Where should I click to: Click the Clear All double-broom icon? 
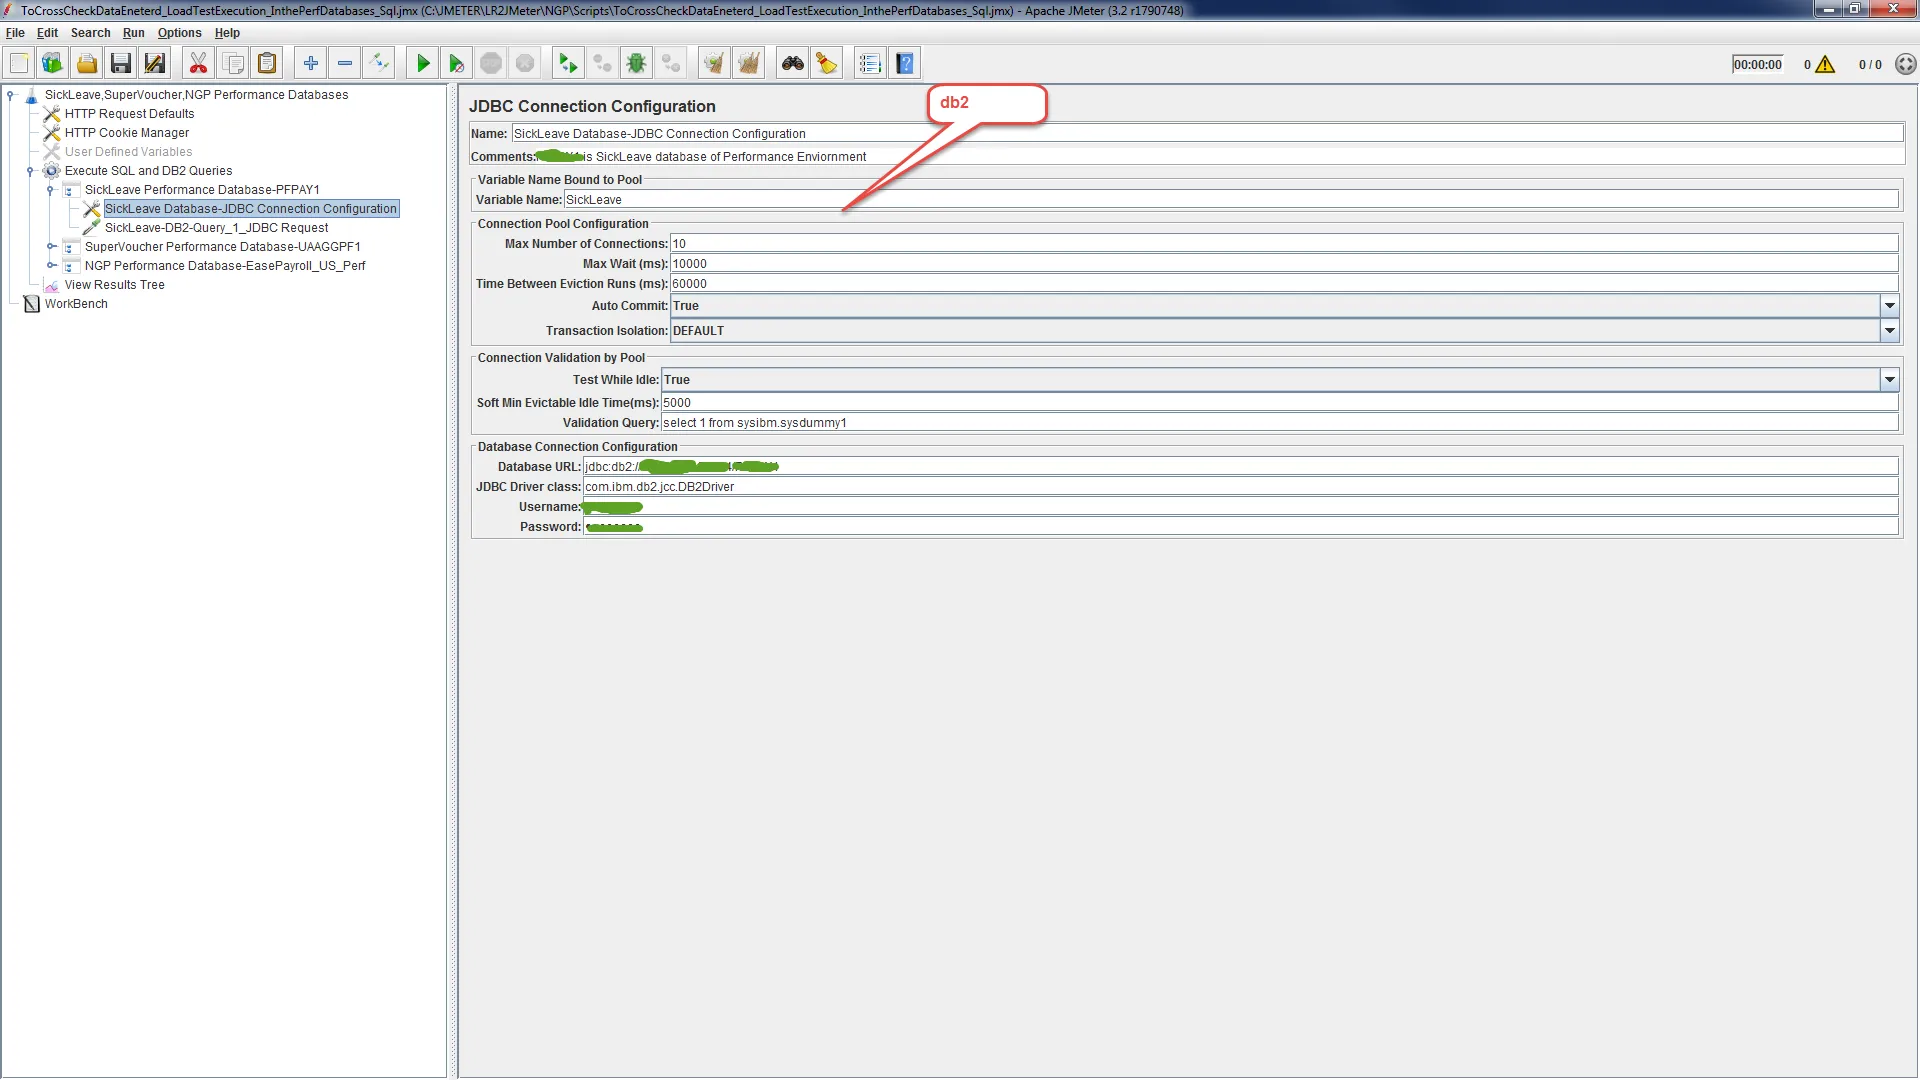(748, 64)
